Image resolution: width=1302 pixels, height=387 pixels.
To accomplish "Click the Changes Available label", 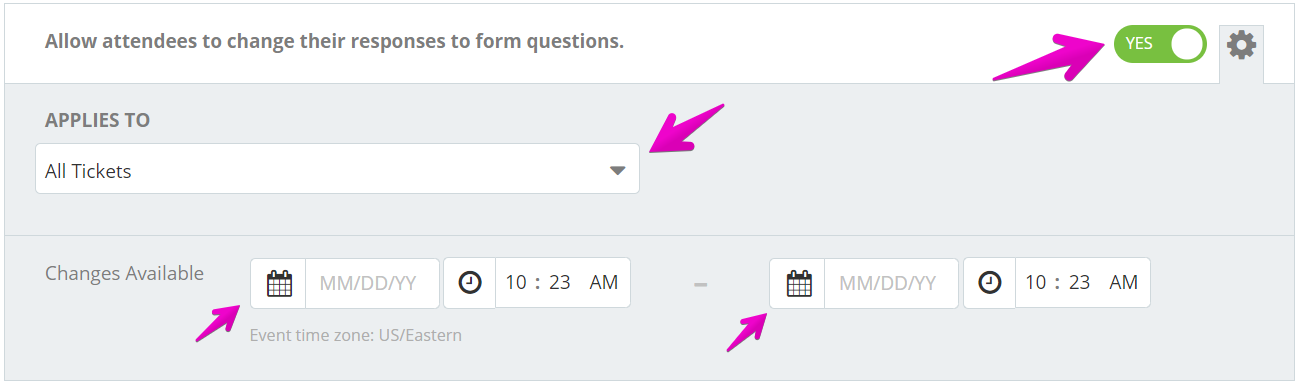I will [125, 273].
